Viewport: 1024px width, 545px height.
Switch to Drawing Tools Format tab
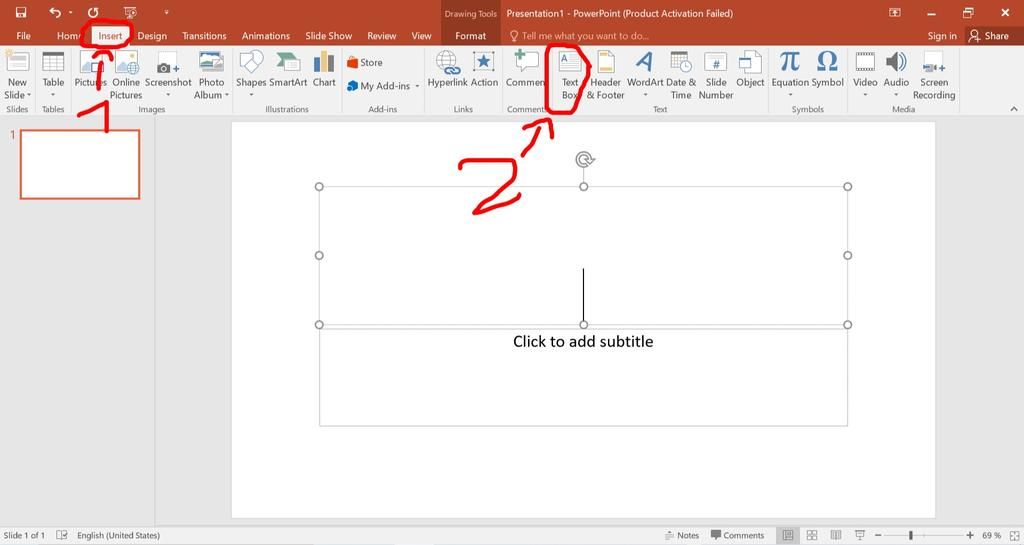tap(470, 36)
